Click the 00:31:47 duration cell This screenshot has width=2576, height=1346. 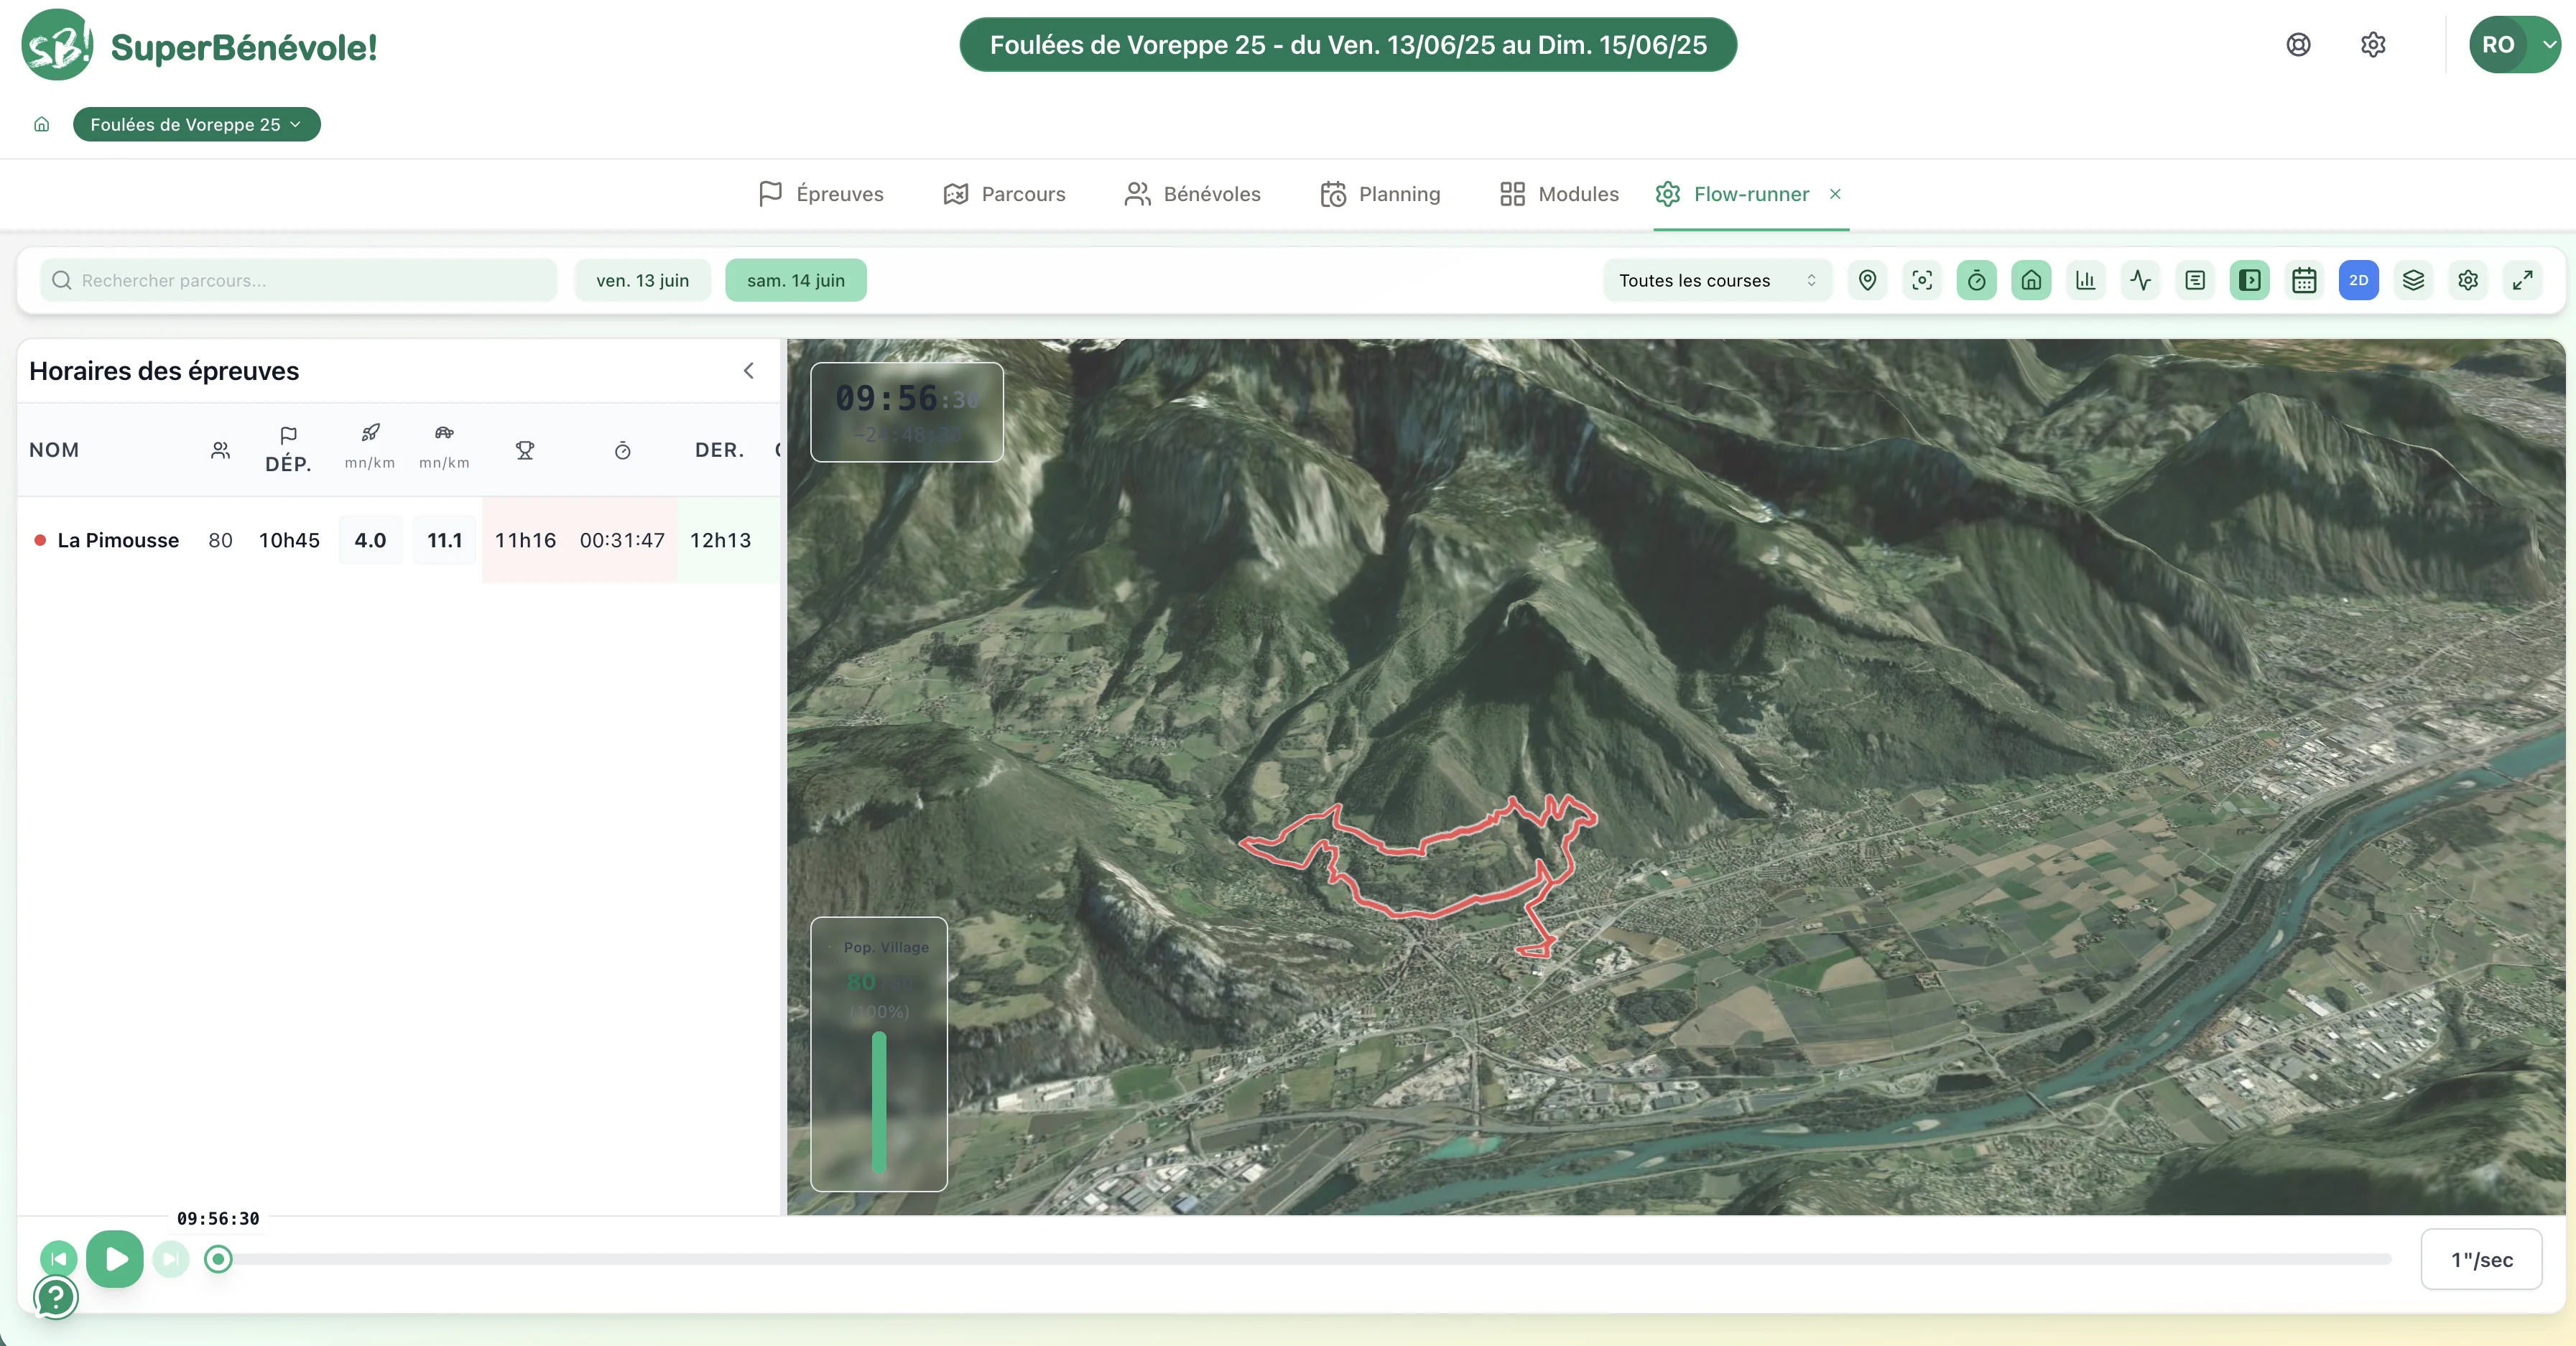pos(622,540)
